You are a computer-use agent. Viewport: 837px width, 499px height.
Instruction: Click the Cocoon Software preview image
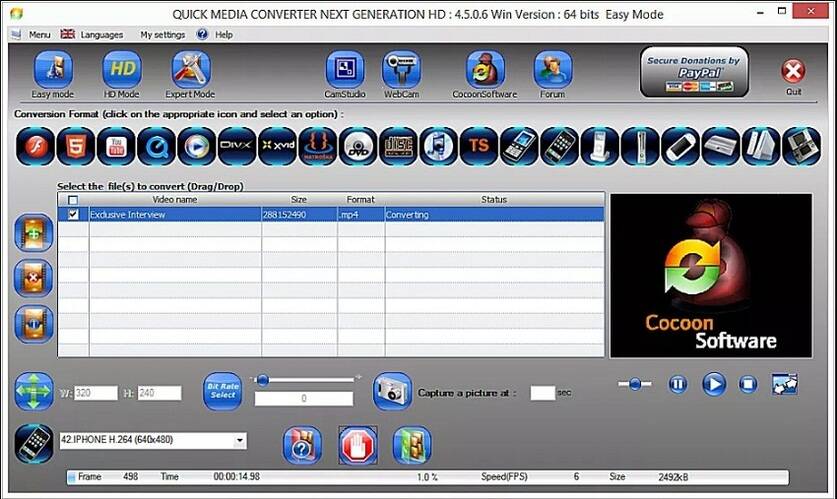[711, 276]
